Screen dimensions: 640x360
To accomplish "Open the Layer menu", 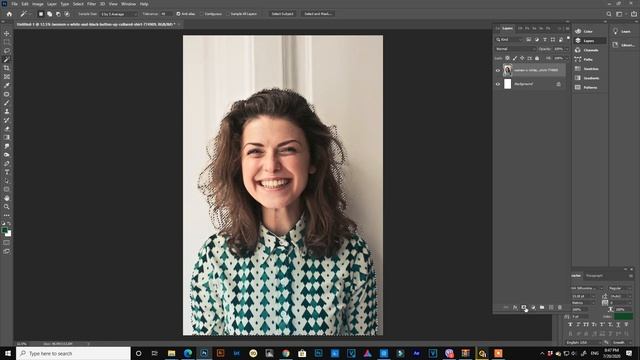I will [52, 4].
